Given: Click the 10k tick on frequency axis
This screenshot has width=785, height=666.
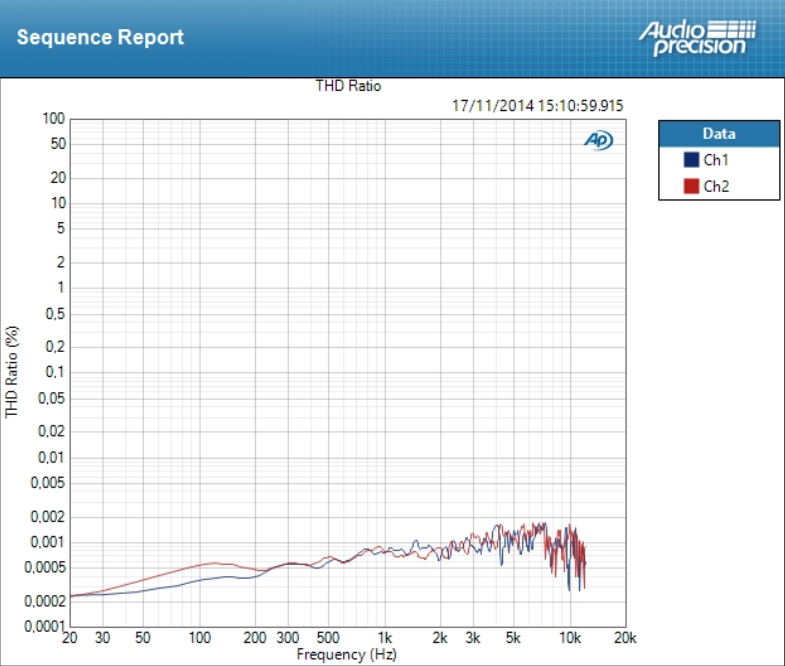Looking at the screenshot, I should pyautogui.click(x=570, y=638).
